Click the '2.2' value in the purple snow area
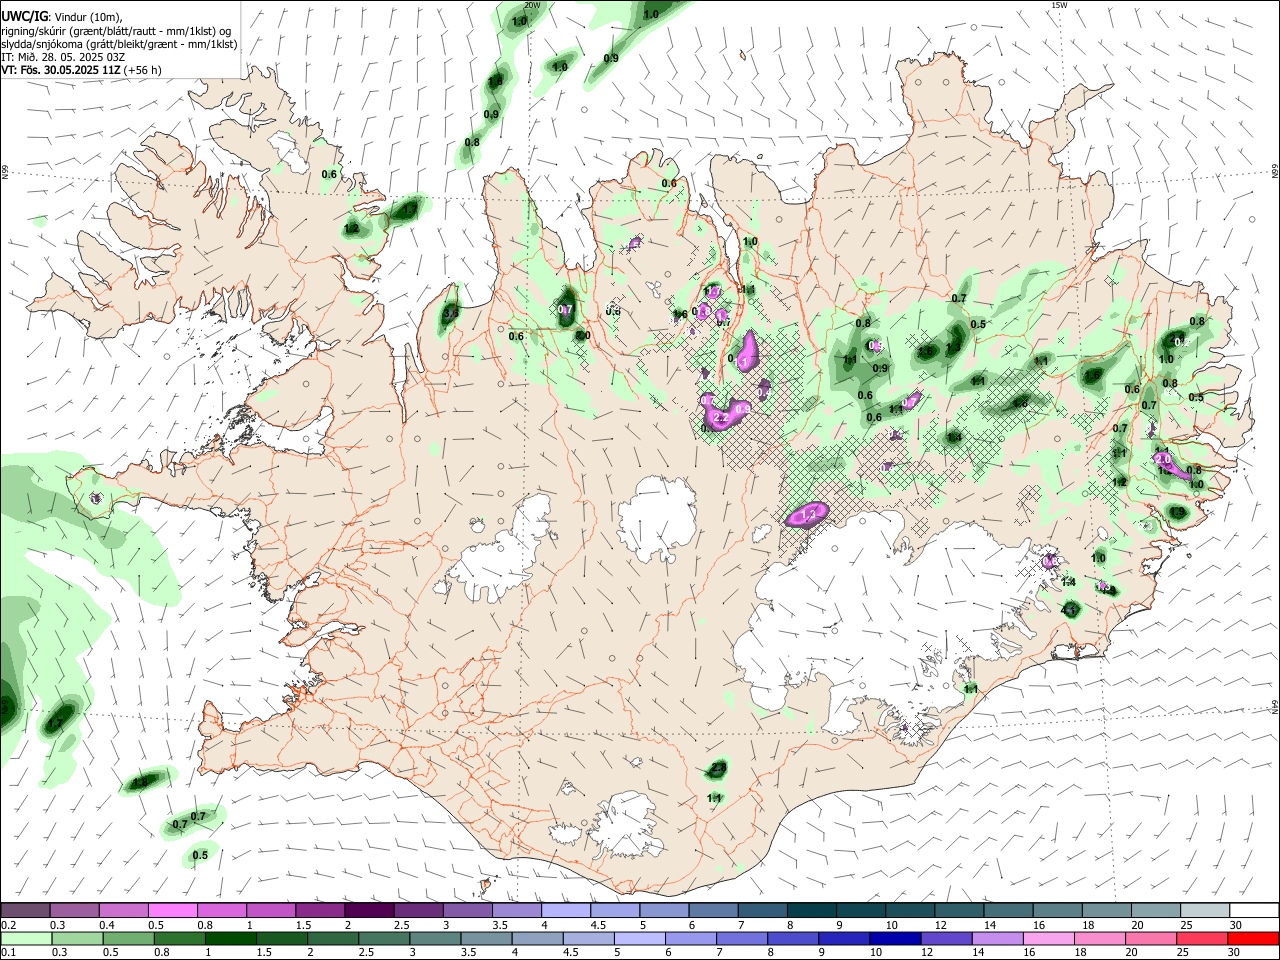The height and width of the screenshot is (960, 1280). point(721,419)
